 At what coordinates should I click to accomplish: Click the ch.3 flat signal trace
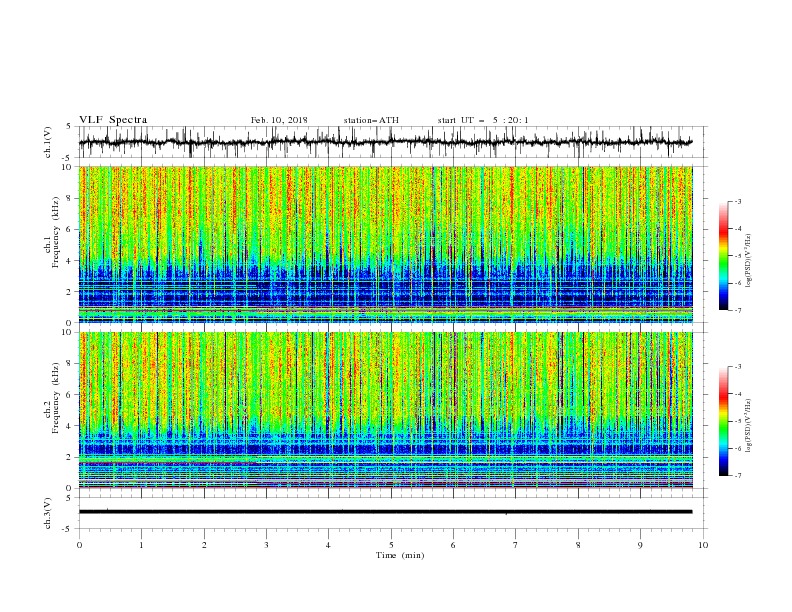385,512
